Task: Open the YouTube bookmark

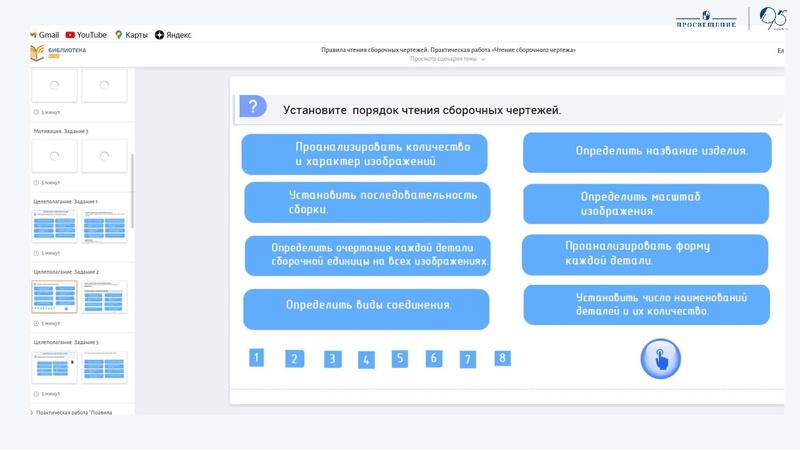Action: click(x=86, y=35)
